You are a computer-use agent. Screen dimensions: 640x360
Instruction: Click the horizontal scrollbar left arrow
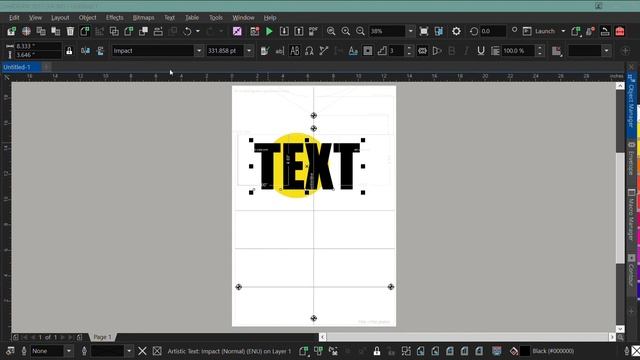(x=322, y=337)
